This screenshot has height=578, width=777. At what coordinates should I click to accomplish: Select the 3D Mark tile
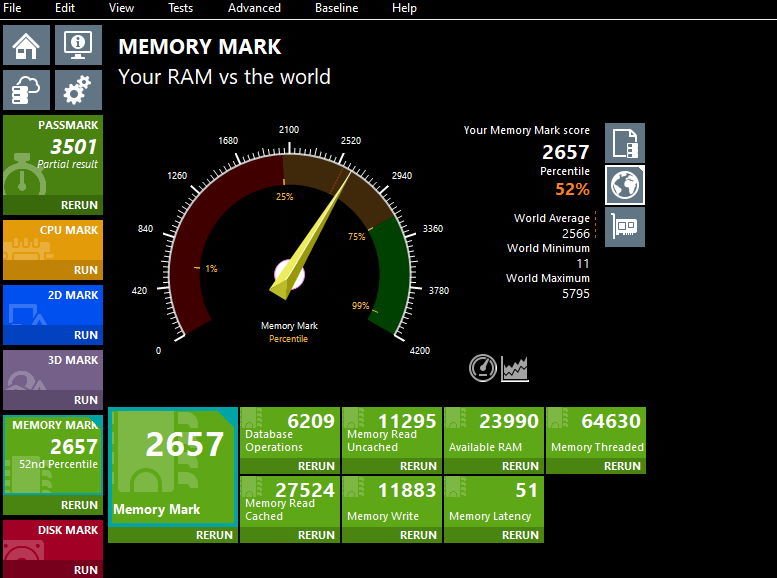53,370
